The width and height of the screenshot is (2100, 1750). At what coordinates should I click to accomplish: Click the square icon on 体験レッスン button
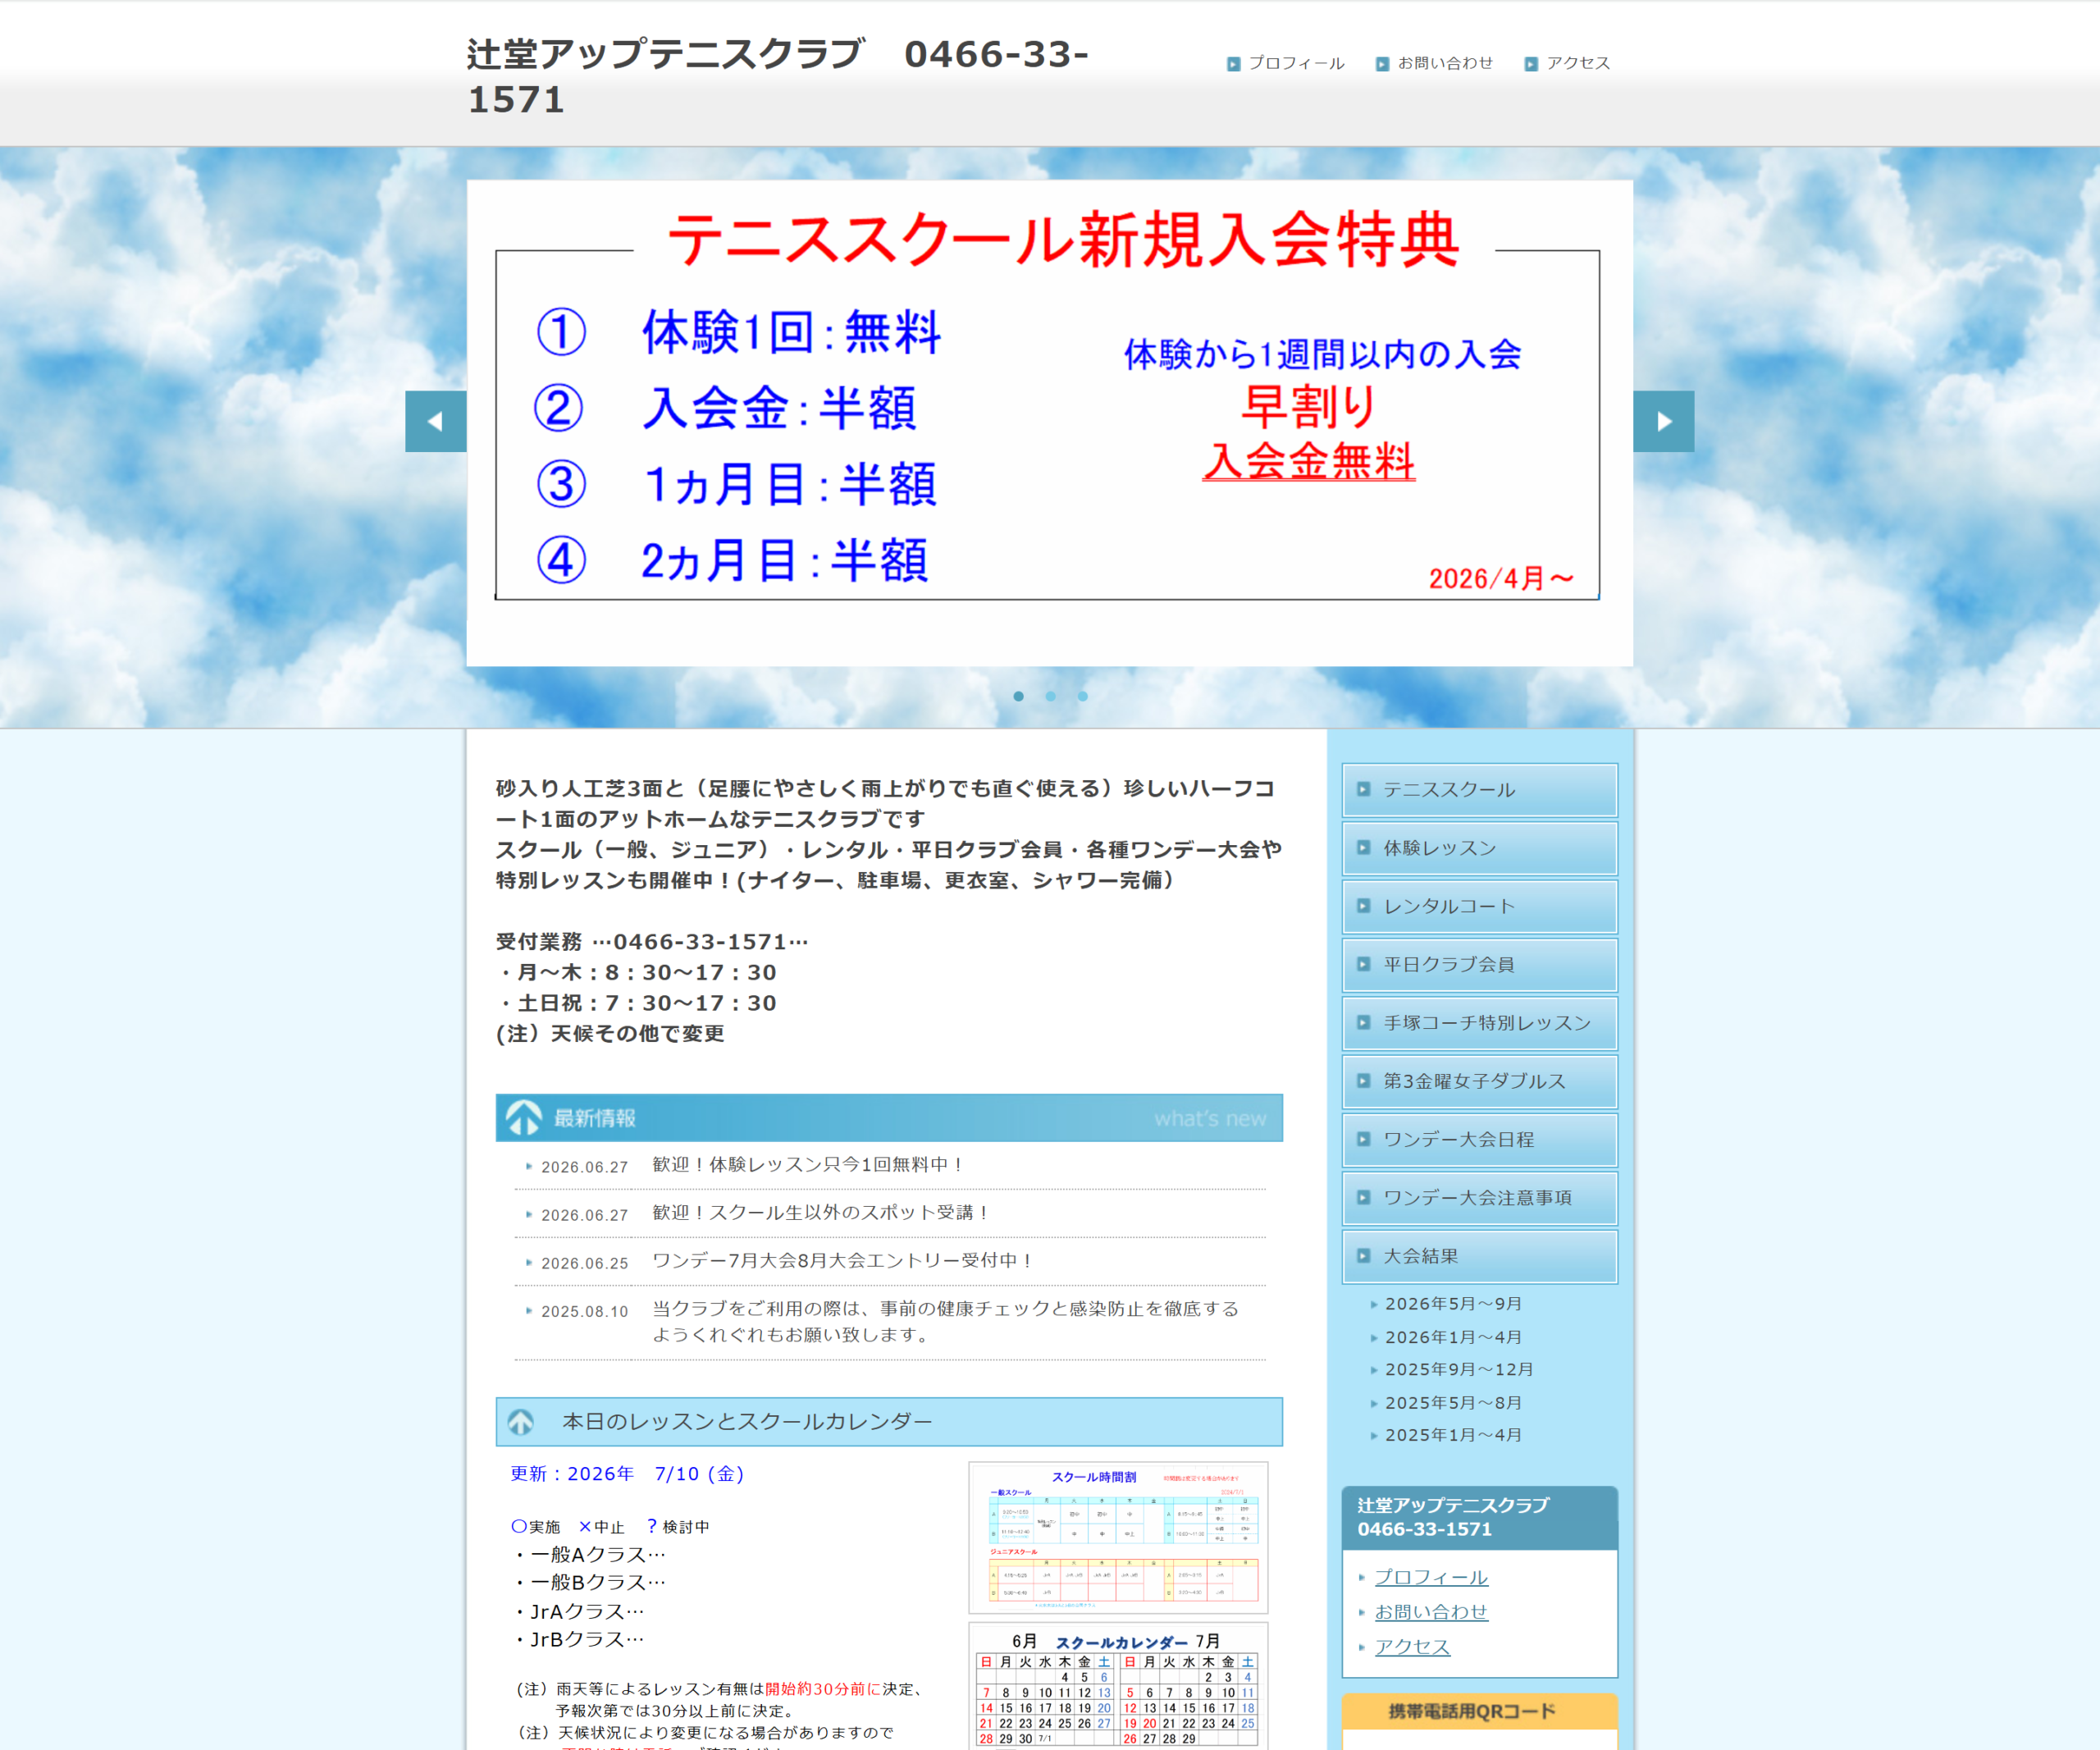(1363, 848)
